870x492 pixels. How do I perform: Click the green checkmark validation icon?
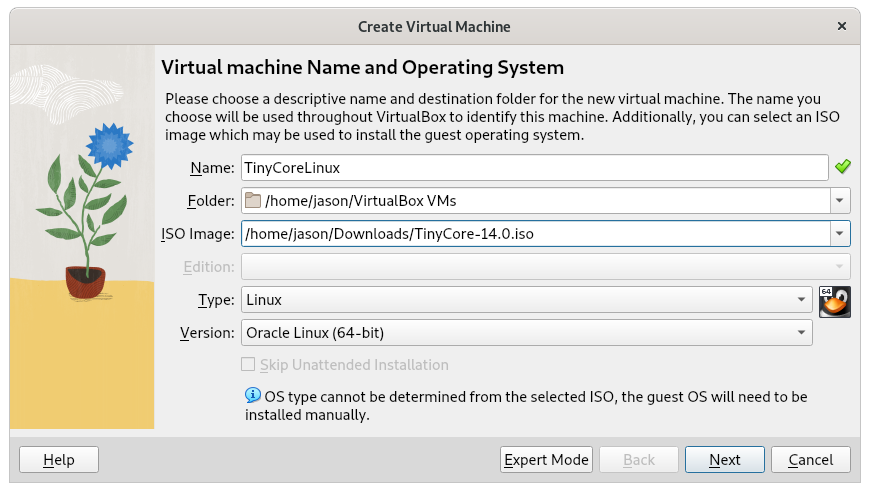coord(842,166)
